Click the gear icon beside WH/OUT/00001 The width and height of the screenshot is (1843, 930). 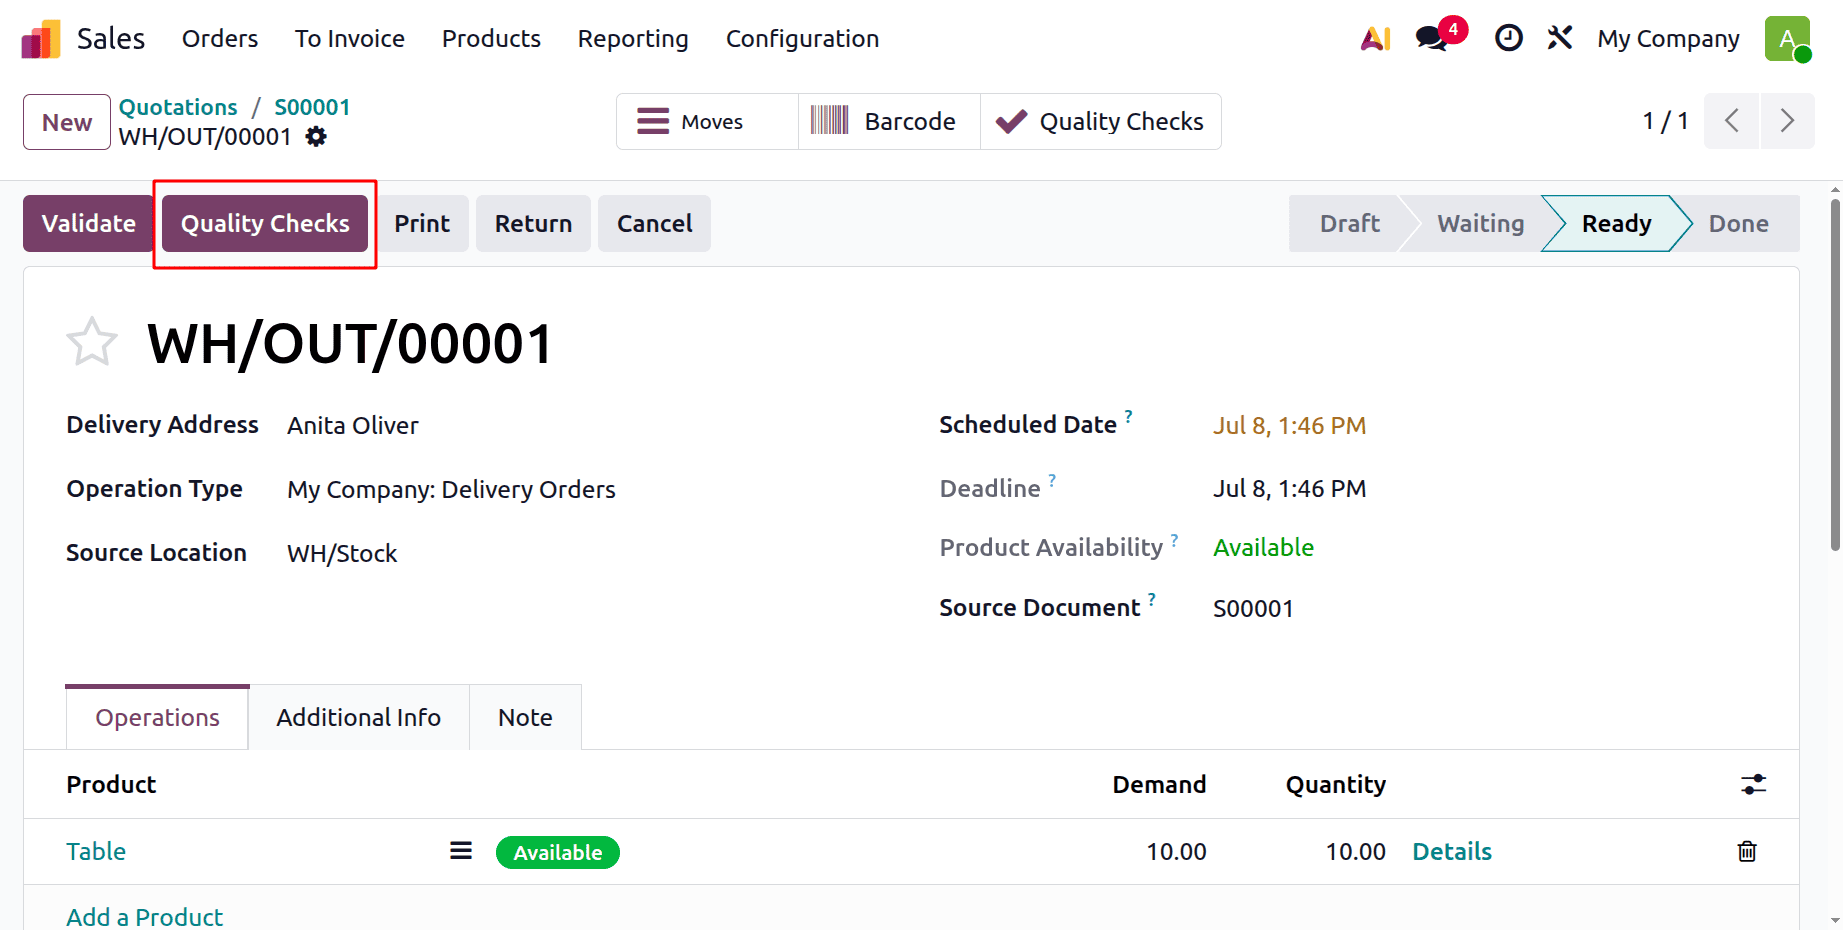coord(316,136)
